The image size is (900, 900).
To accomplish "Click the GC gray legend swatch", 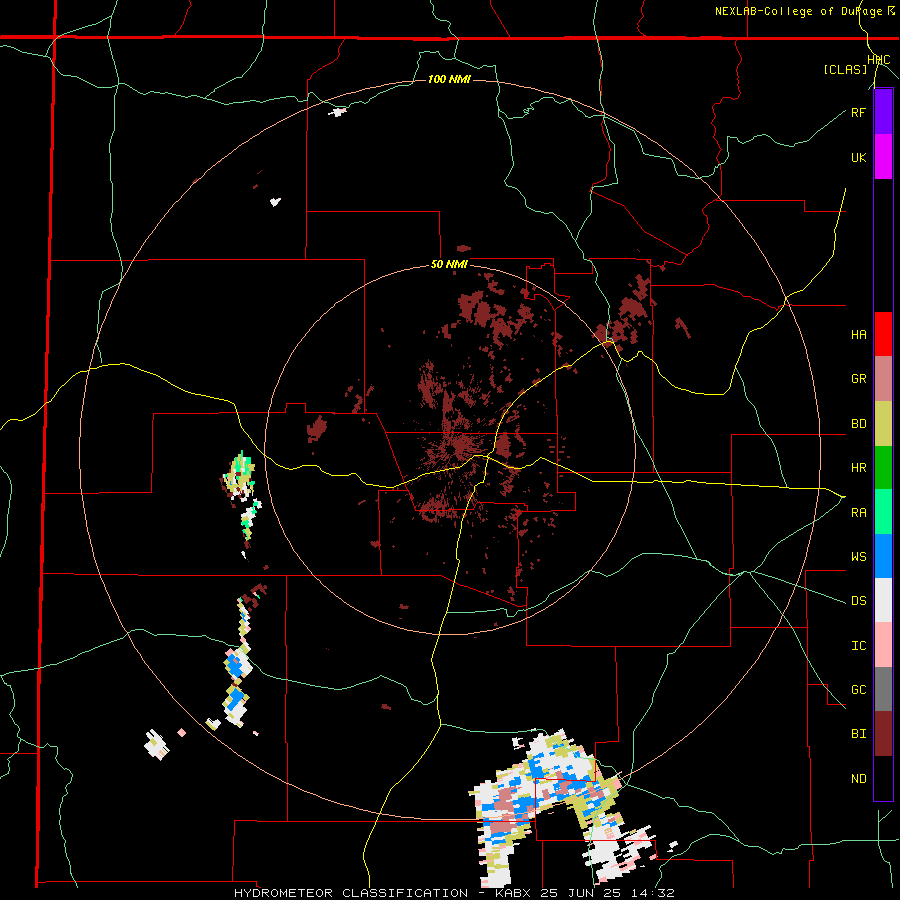I will point(883,689).
